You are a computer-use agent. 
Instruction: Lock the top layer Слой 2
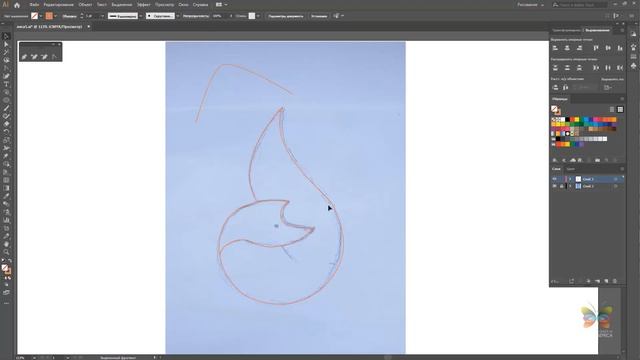tap(561, 179)
